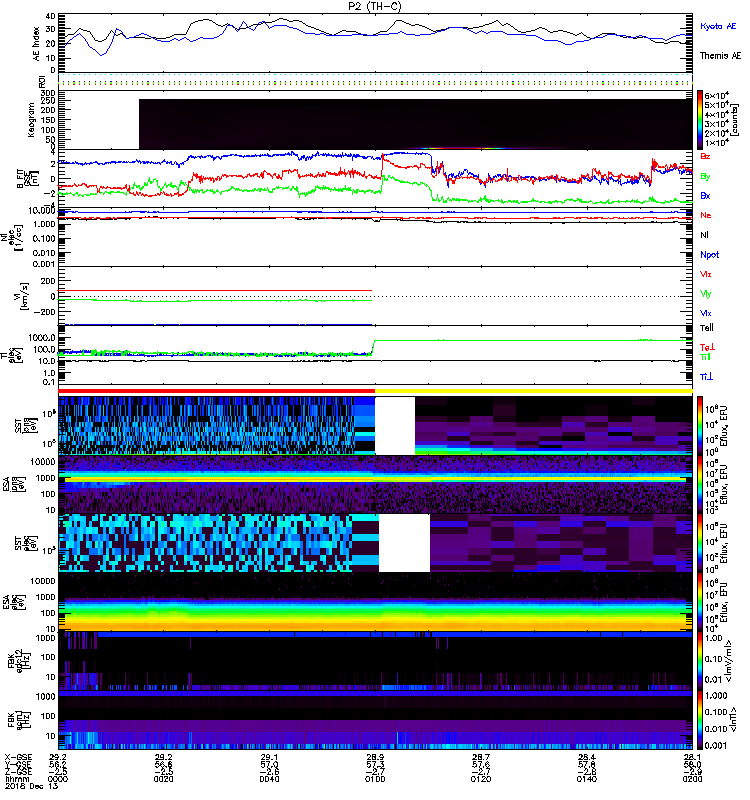Click the green Viy velocity legend label
Viewport: 750px width, 800px height.
706,294
